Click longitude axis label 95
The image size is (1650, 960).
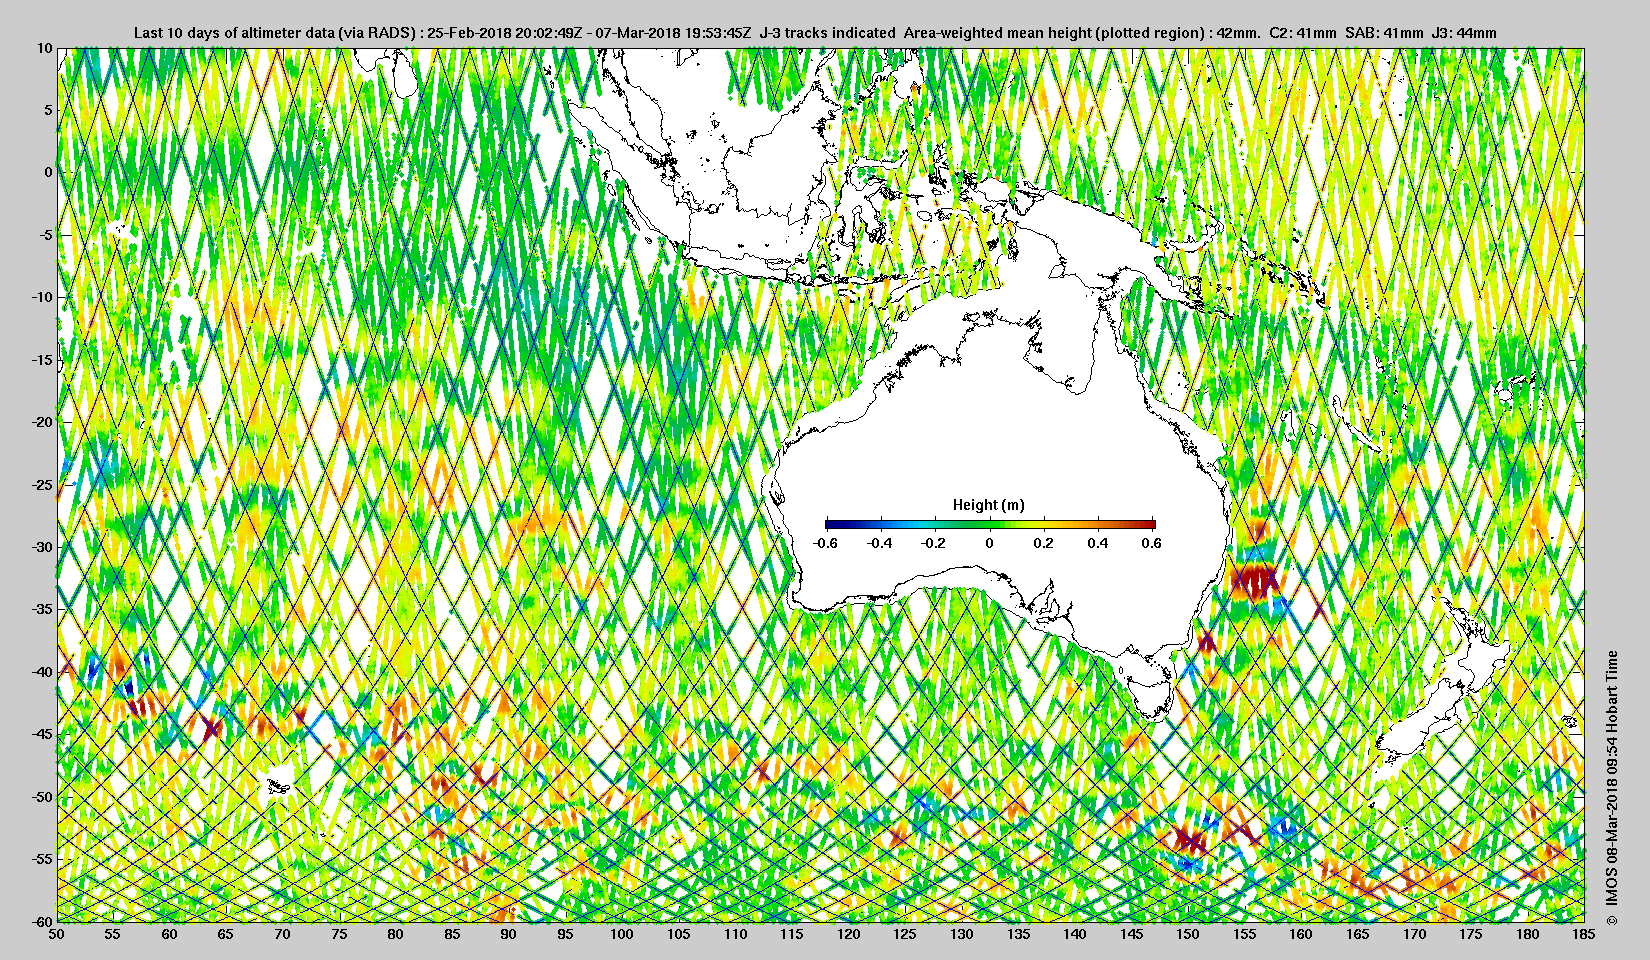pyautogui.click(x=566, y=935)
